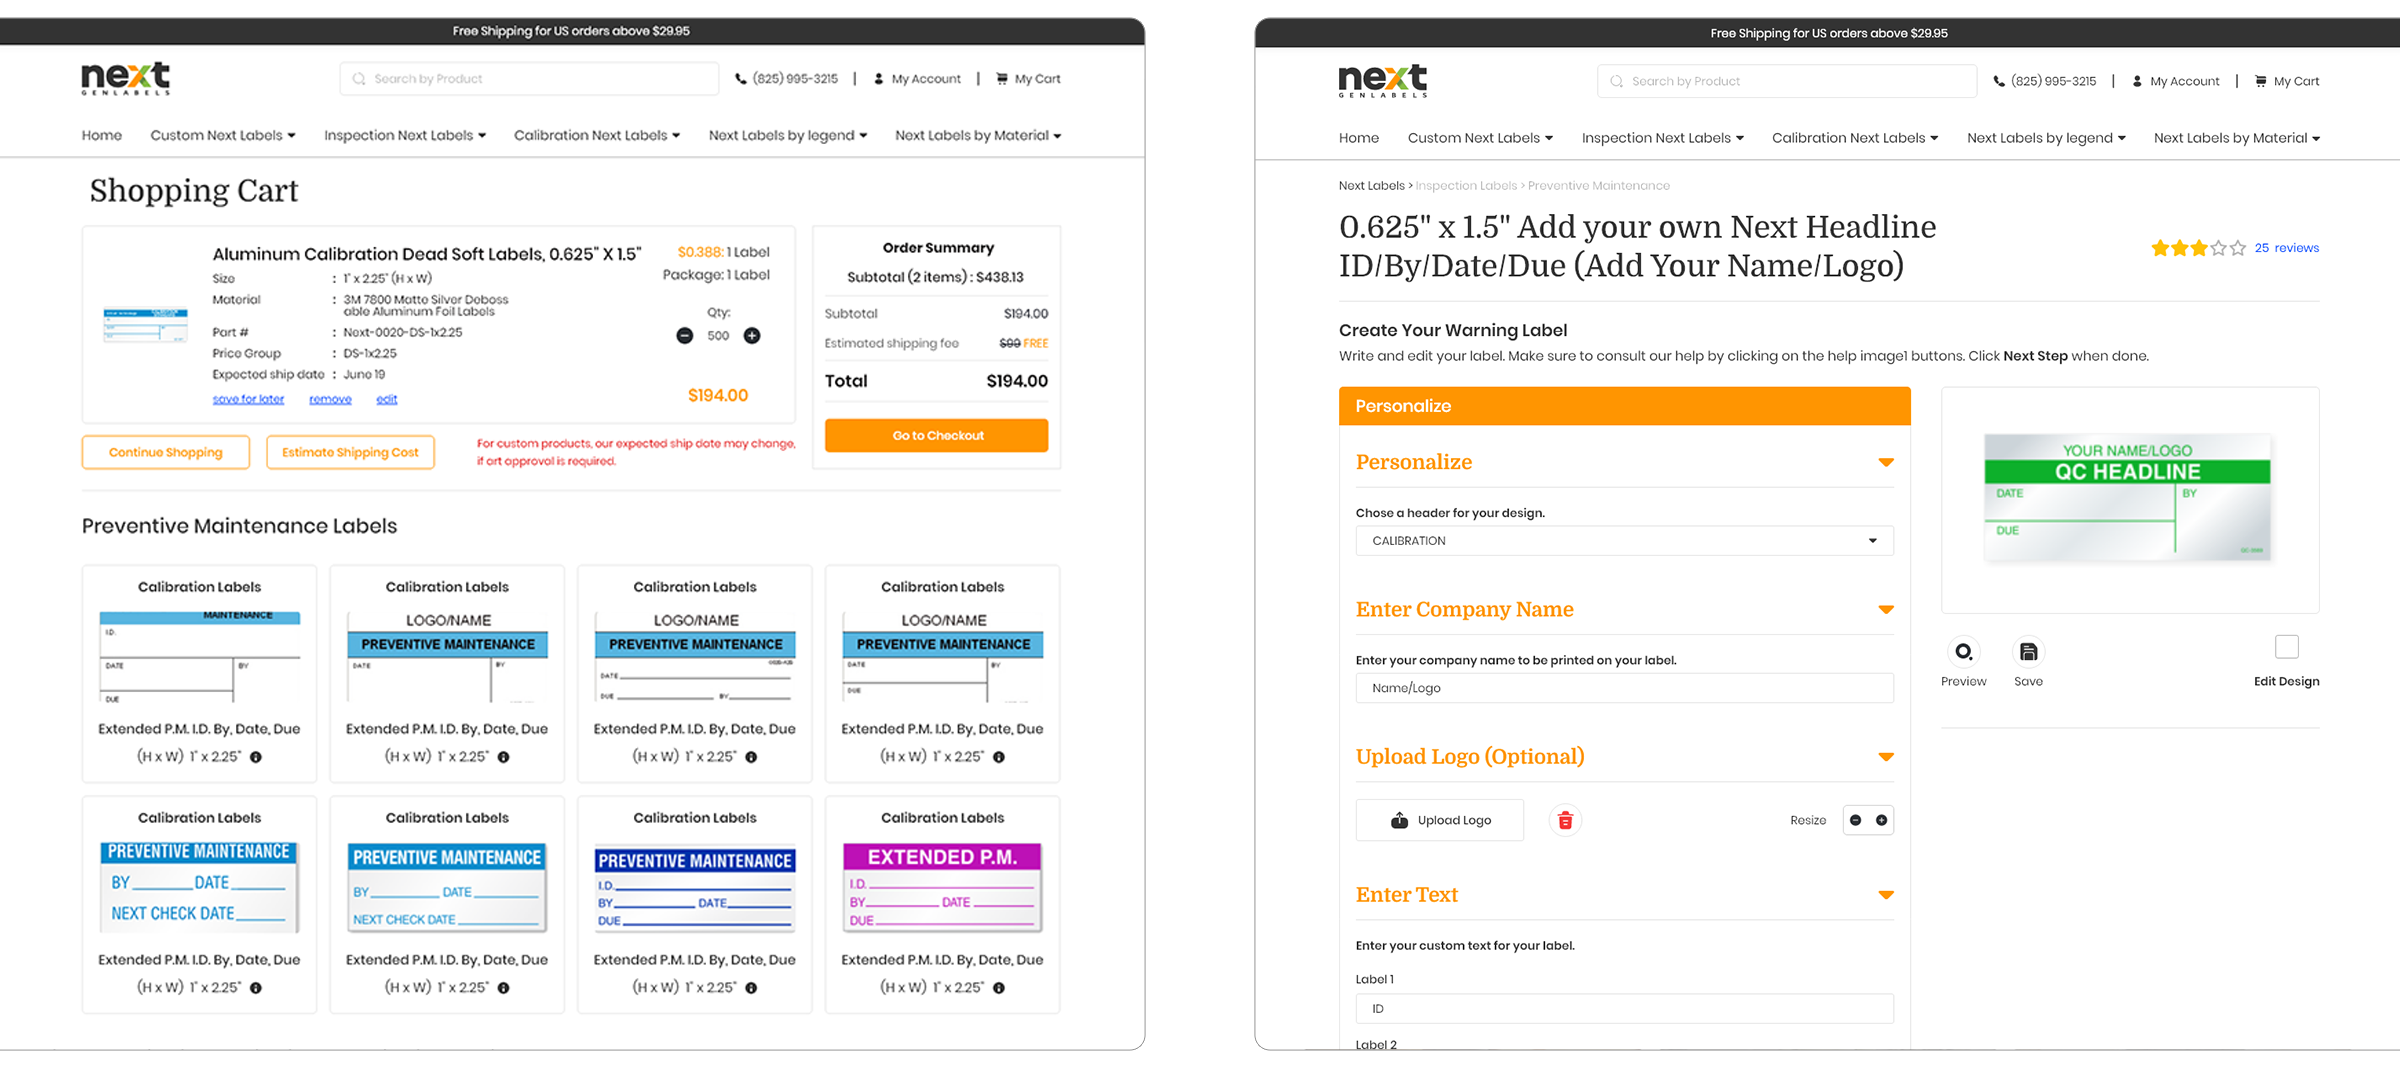Screen dimensions: 2400x1067
Task: Click the Preview magnifier icon
Action: (1963, 652)
